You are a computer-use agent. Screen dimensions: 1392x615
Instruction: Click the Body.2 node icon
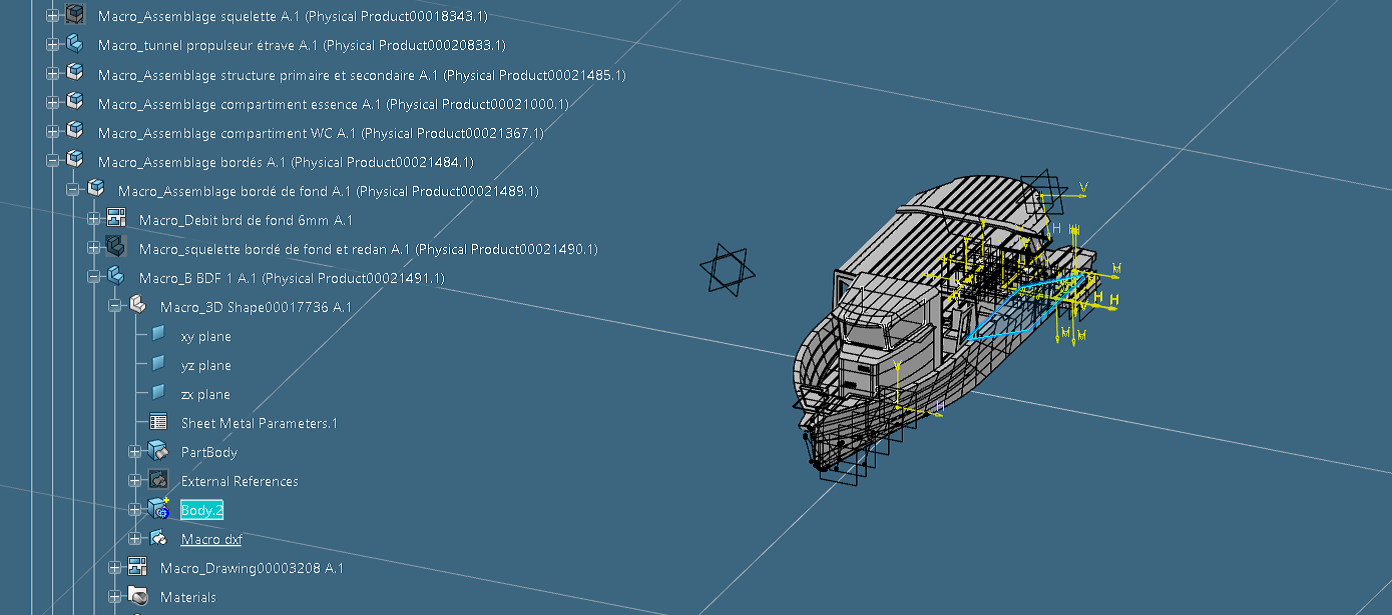point(158,510)
